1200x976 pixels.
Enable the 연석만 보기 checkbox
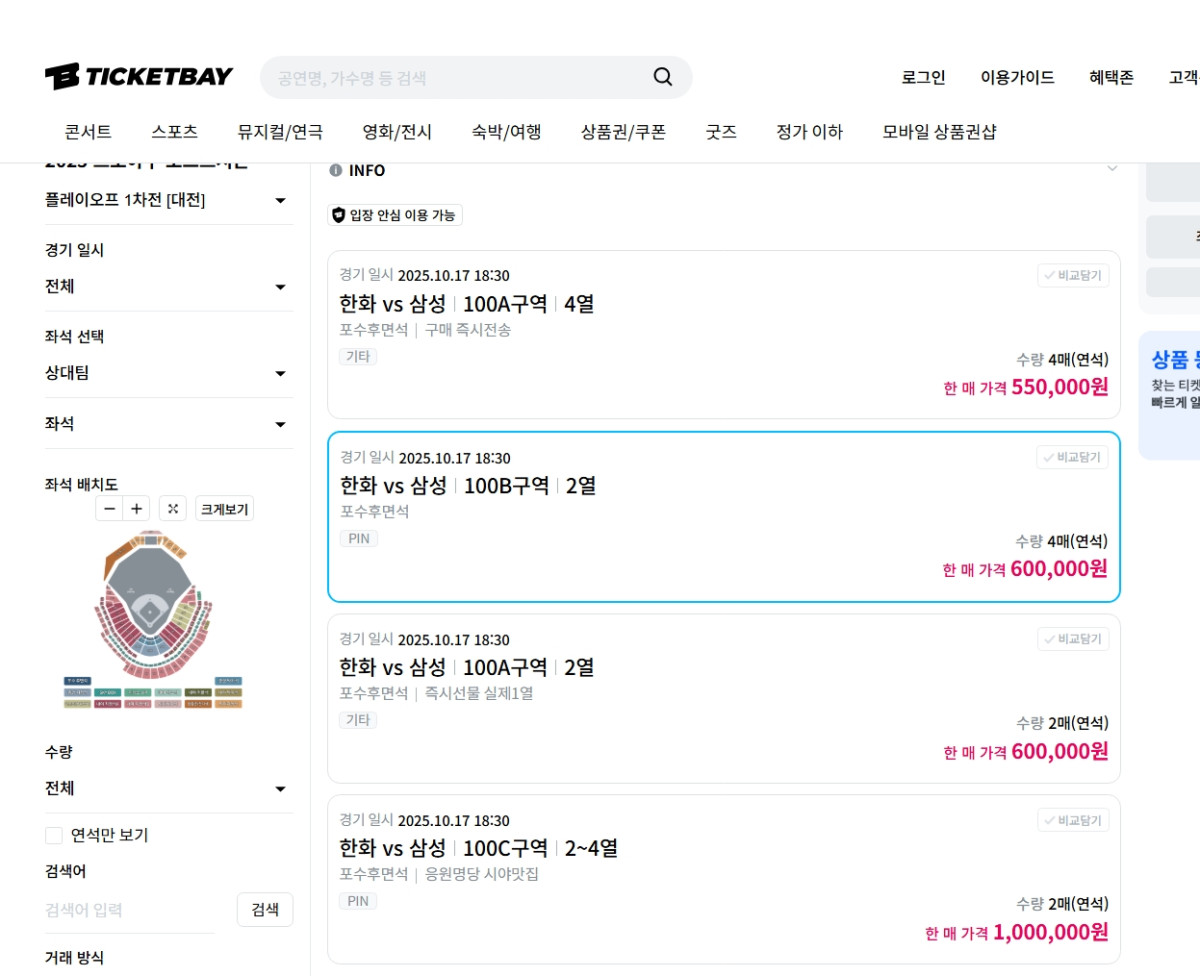tap(53, 835)
